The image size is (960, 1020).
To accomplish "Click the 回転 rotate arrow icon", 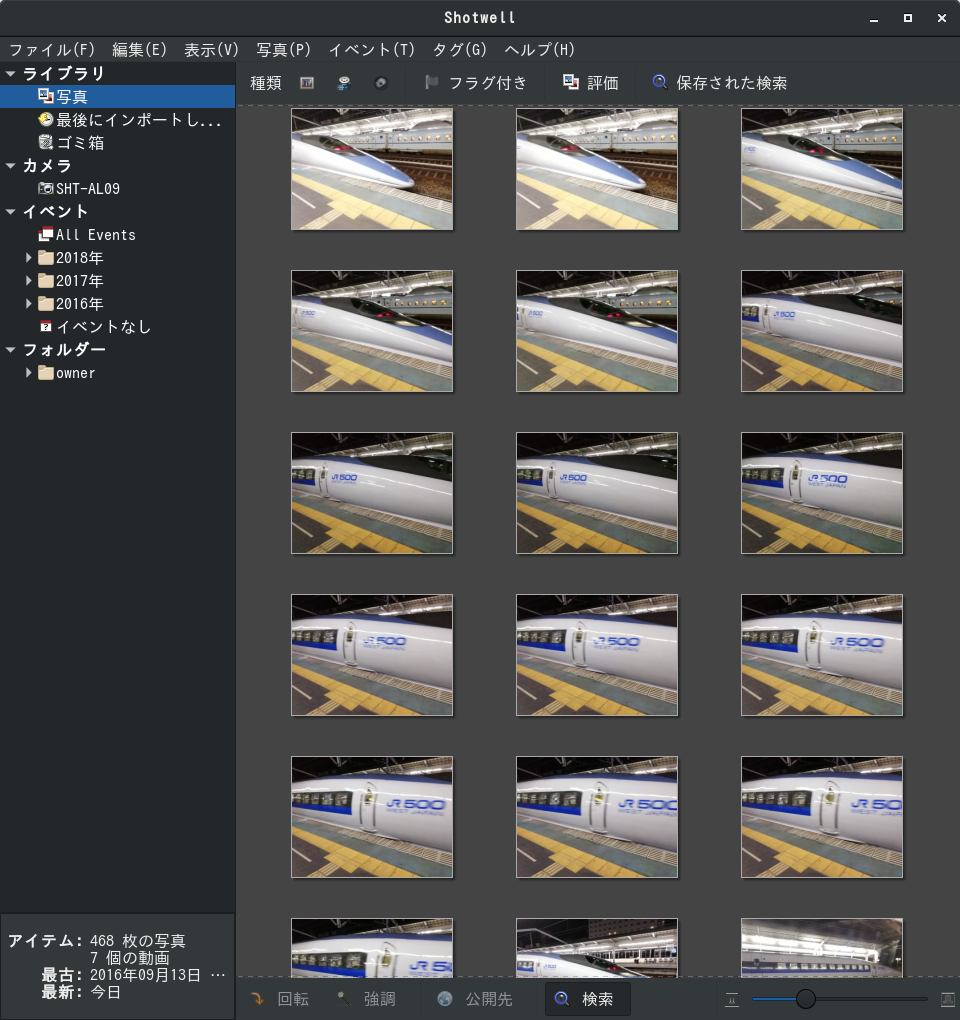I will point(258,999).
